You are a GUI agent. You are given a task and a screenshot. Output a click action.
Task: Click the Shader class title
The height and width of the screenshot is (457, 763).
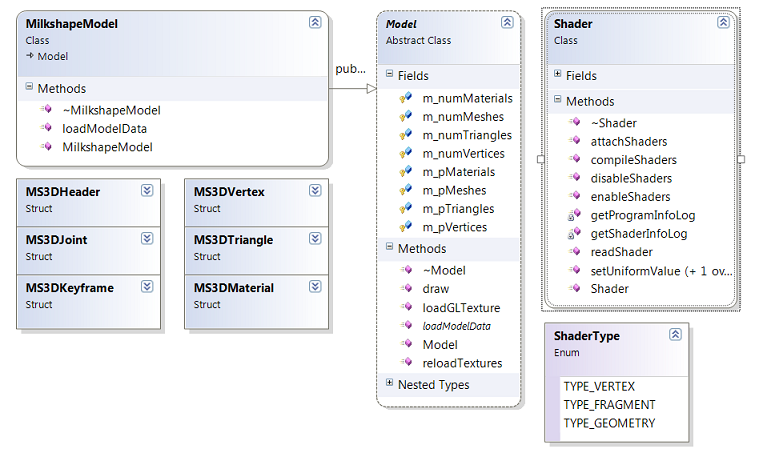(573, 23)
